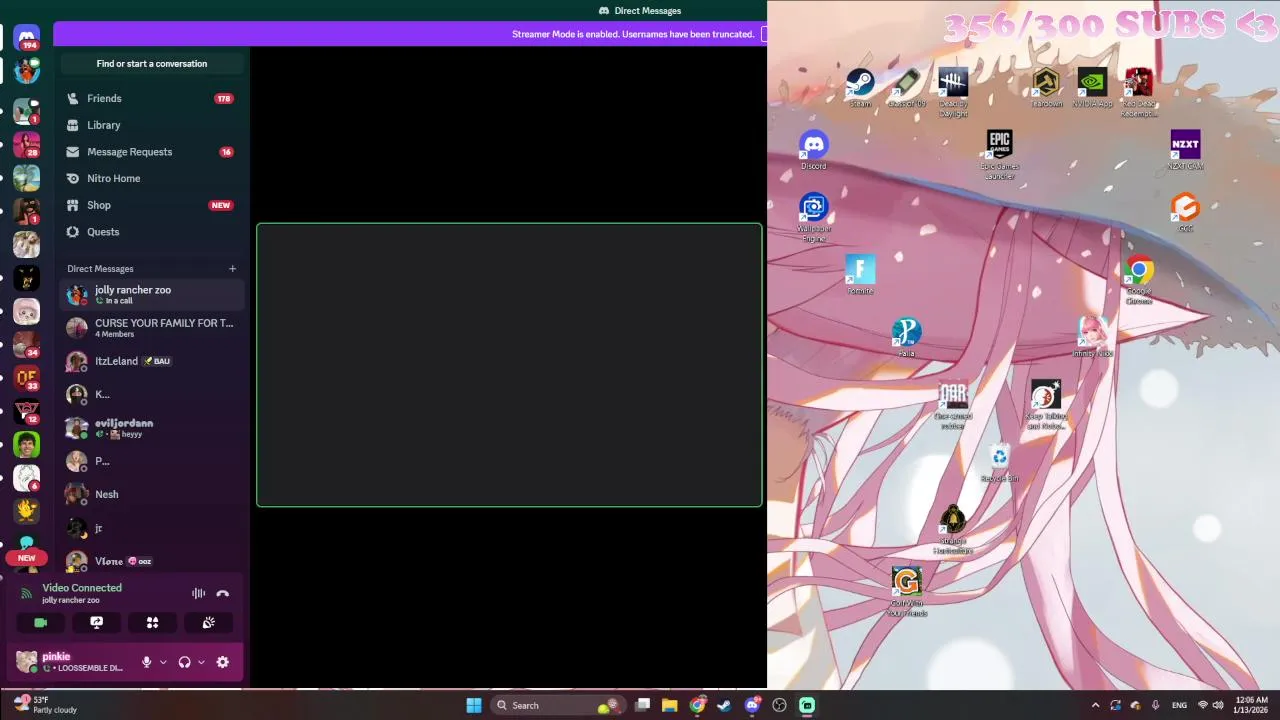Disconnect from the voice call
The image size is (1280, 720).
[x=223, y=594]
